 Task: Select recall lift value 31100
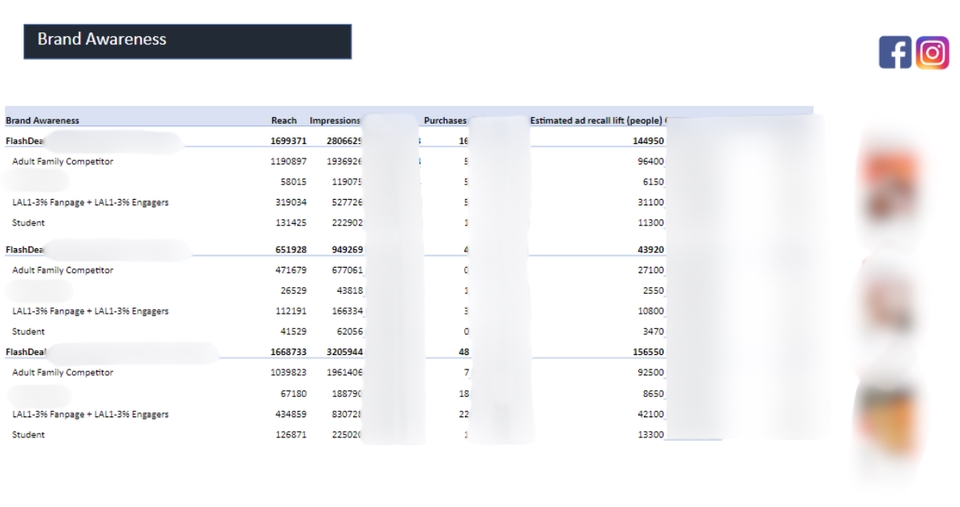coord(651,203)
